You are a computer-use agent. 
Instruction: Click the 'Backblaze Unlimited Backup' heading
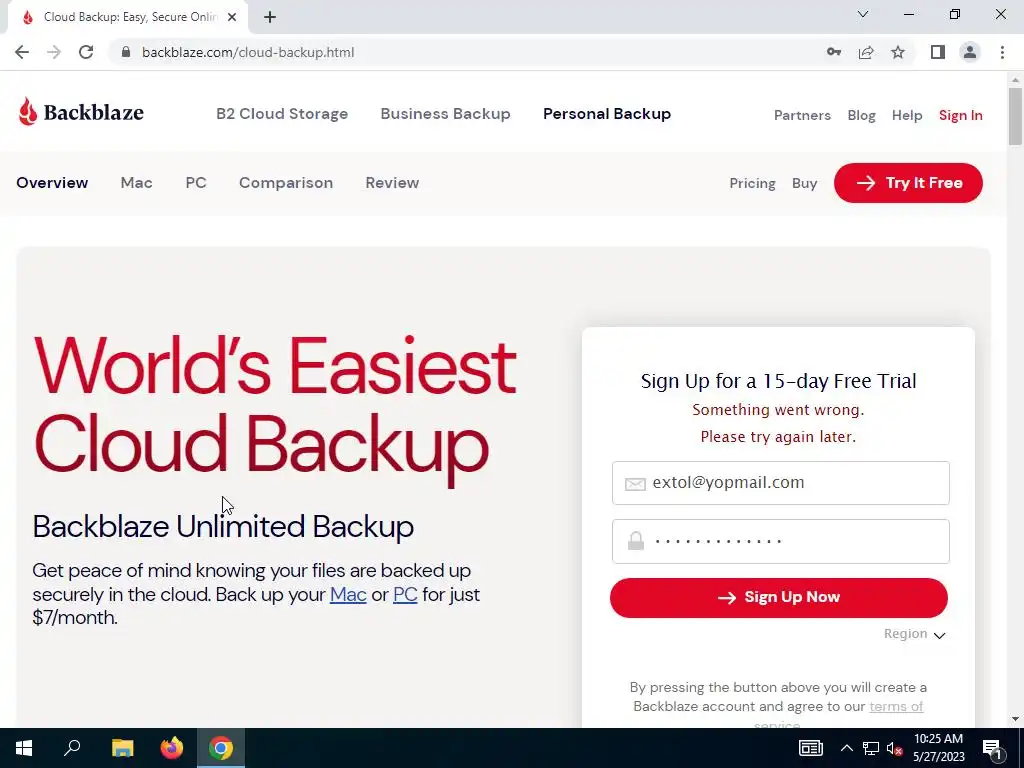click(x=223, y=526)
